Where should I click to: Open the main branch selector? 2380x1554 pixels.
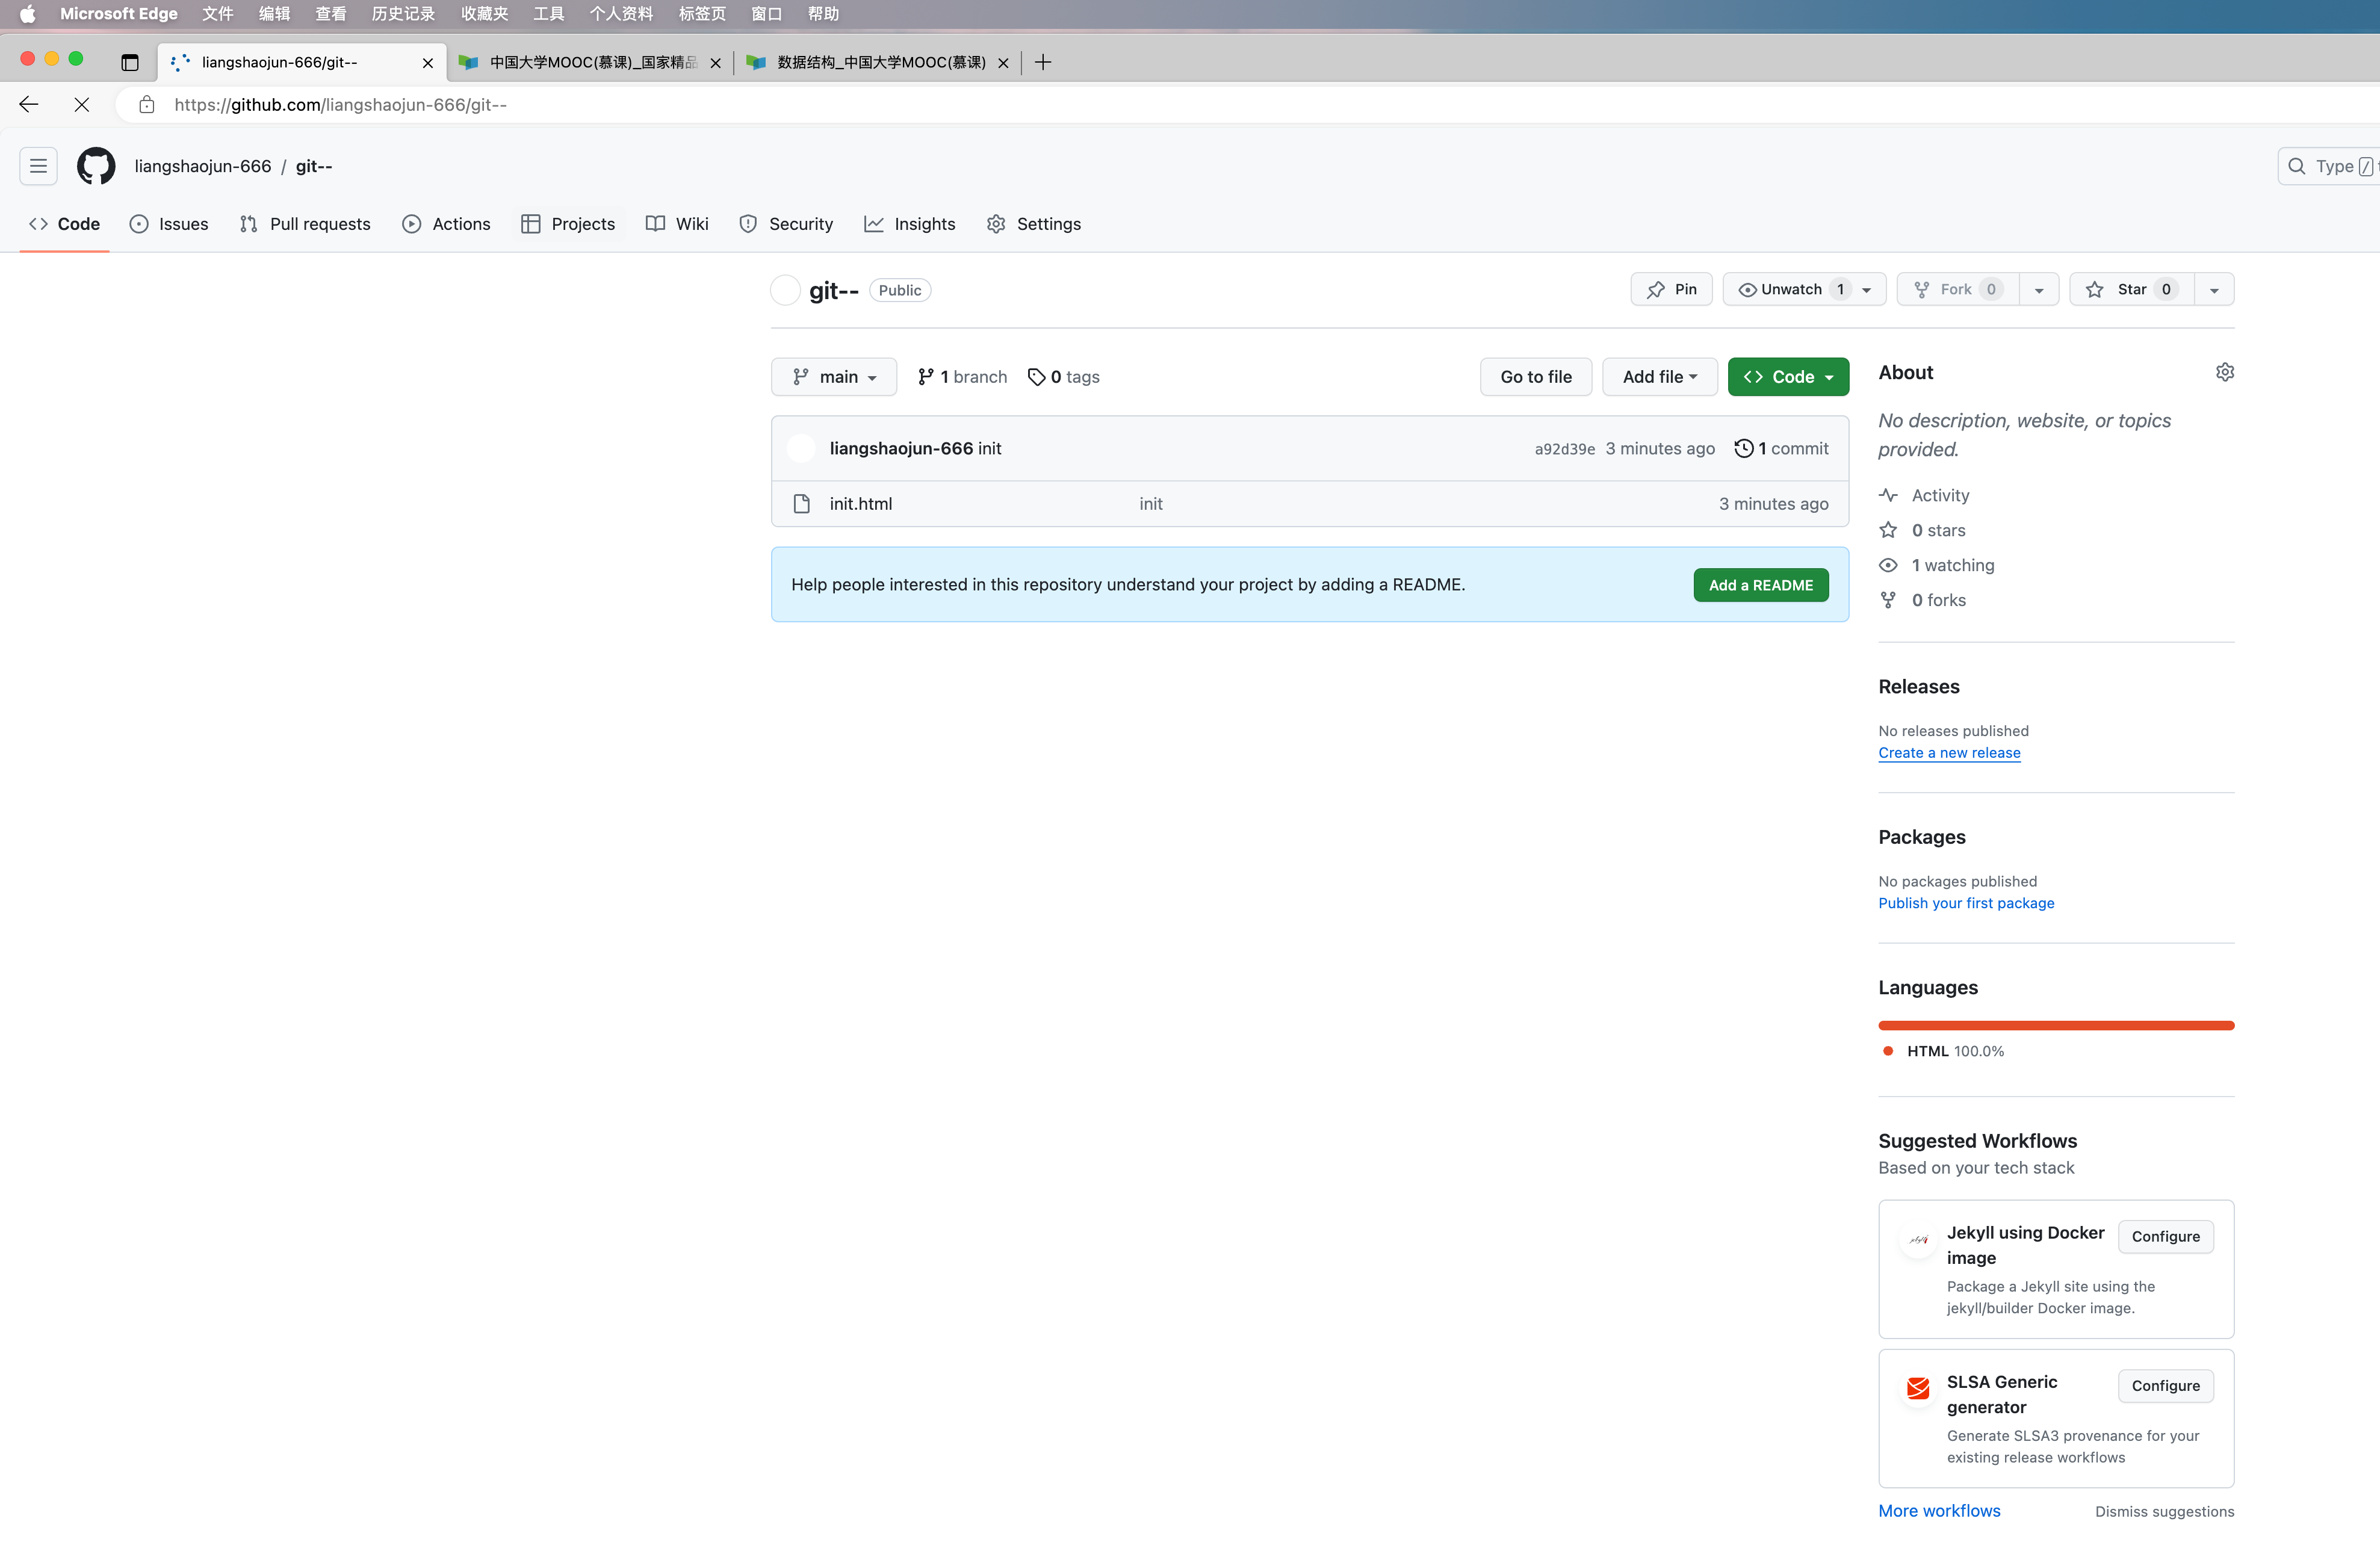(x=833, y=376)
